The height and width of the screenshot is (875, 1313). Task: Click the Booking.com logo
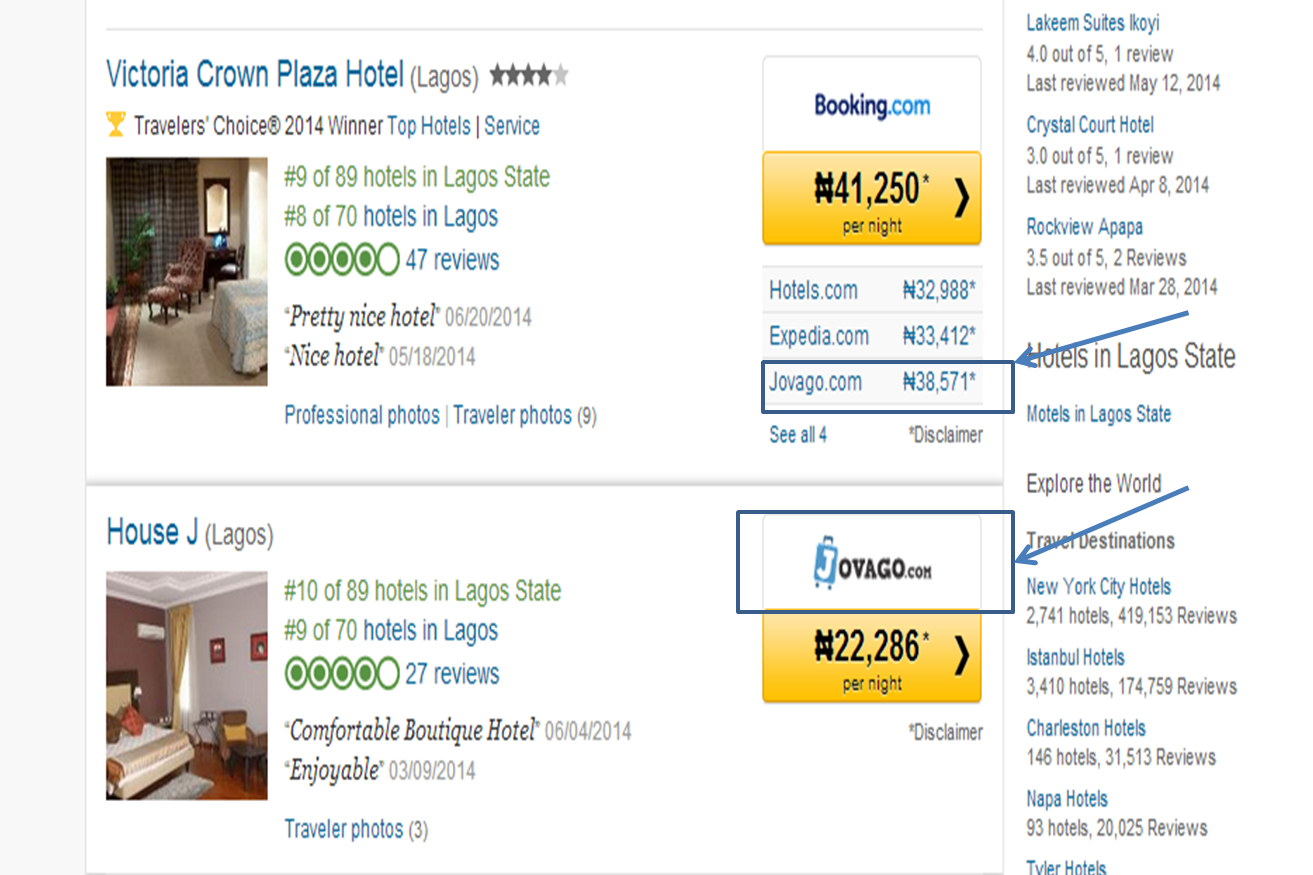coord(871,105)
